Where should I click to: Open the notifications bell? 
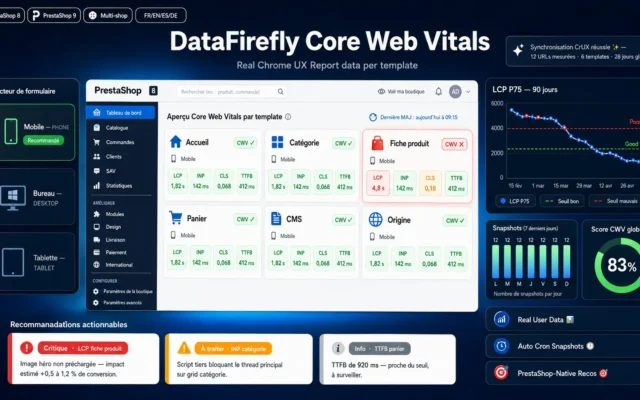[x=438, y=91]
